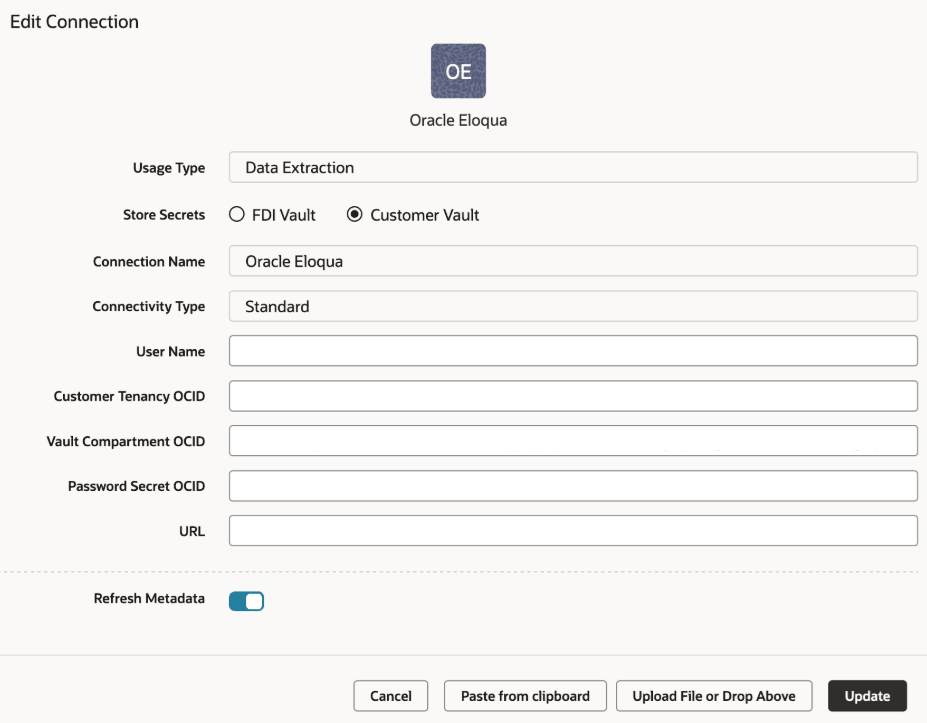
Task: Click the User Name label
Action: pyautogui.click(x=170, y=351)
